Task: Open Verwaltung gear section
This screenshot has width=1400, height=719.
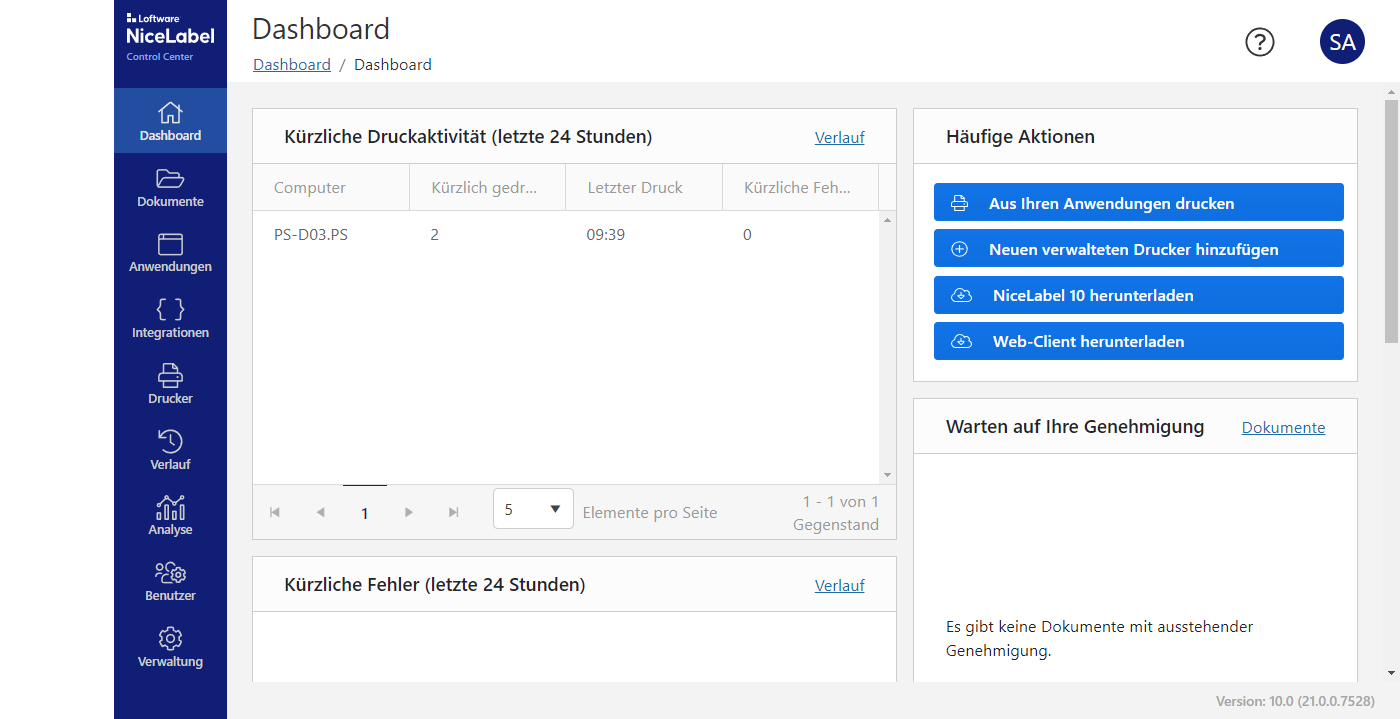Action: tap(170, 647)
